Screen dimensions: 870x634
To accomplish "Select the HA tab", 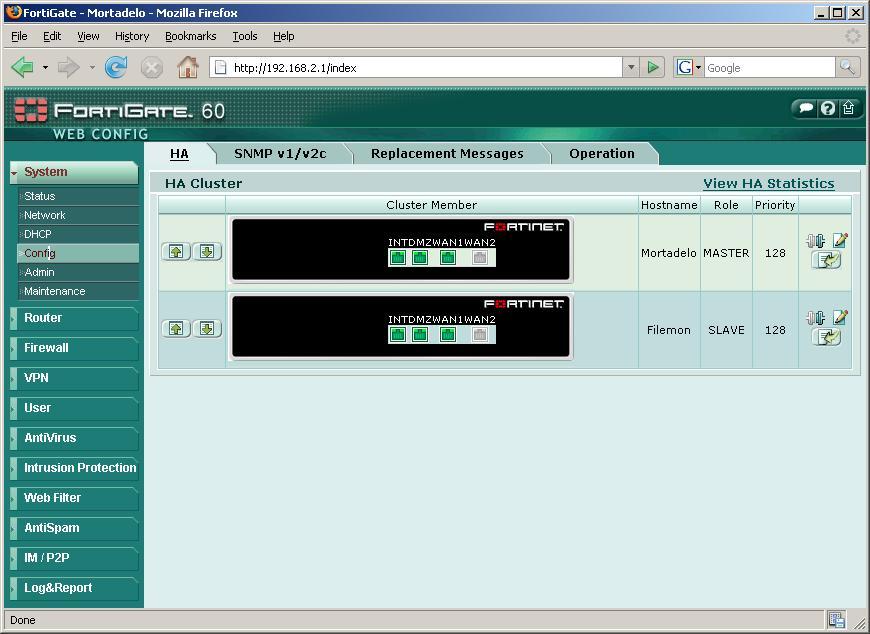I will [179, 154].
